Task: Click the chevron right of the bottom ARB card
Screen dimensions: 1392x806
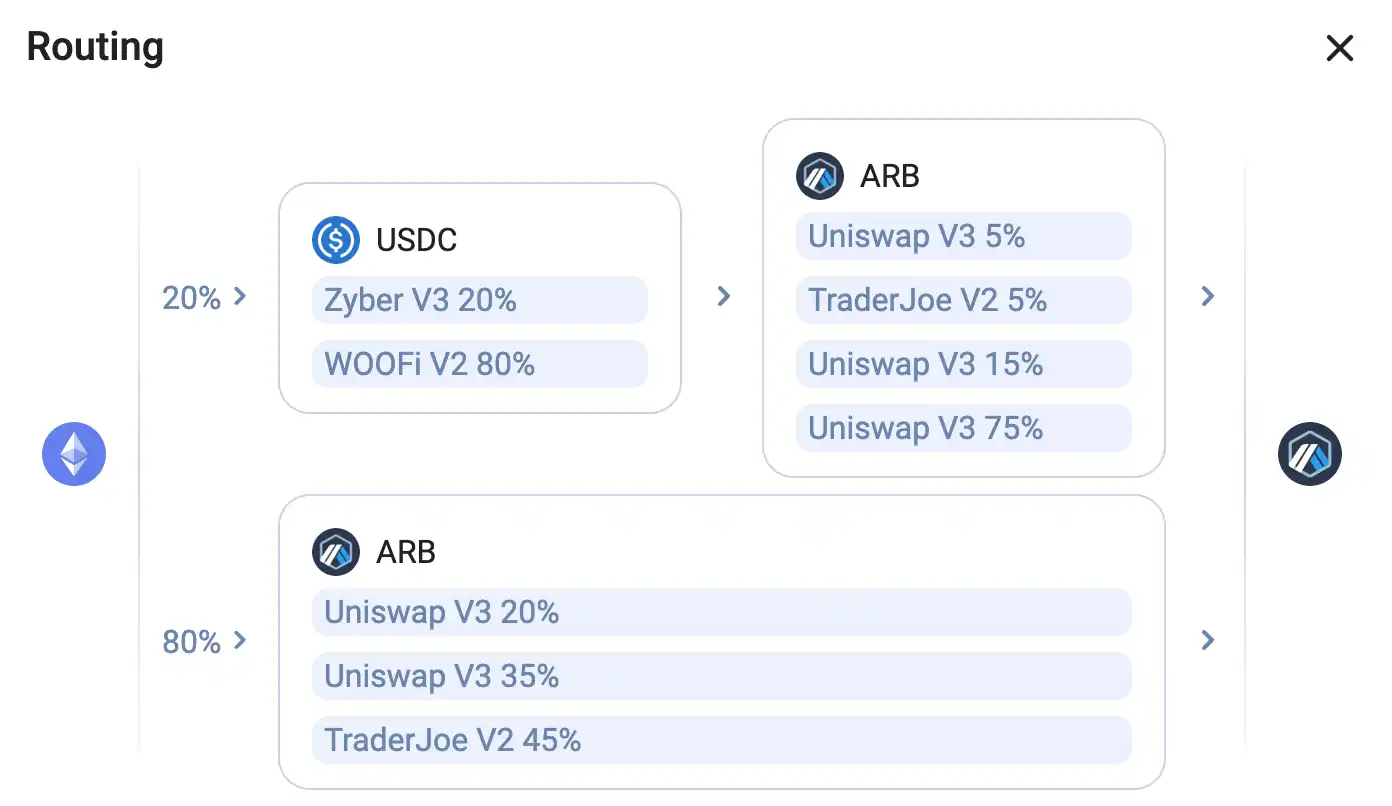Action: pyautogui.click(x=1208, y=640)
